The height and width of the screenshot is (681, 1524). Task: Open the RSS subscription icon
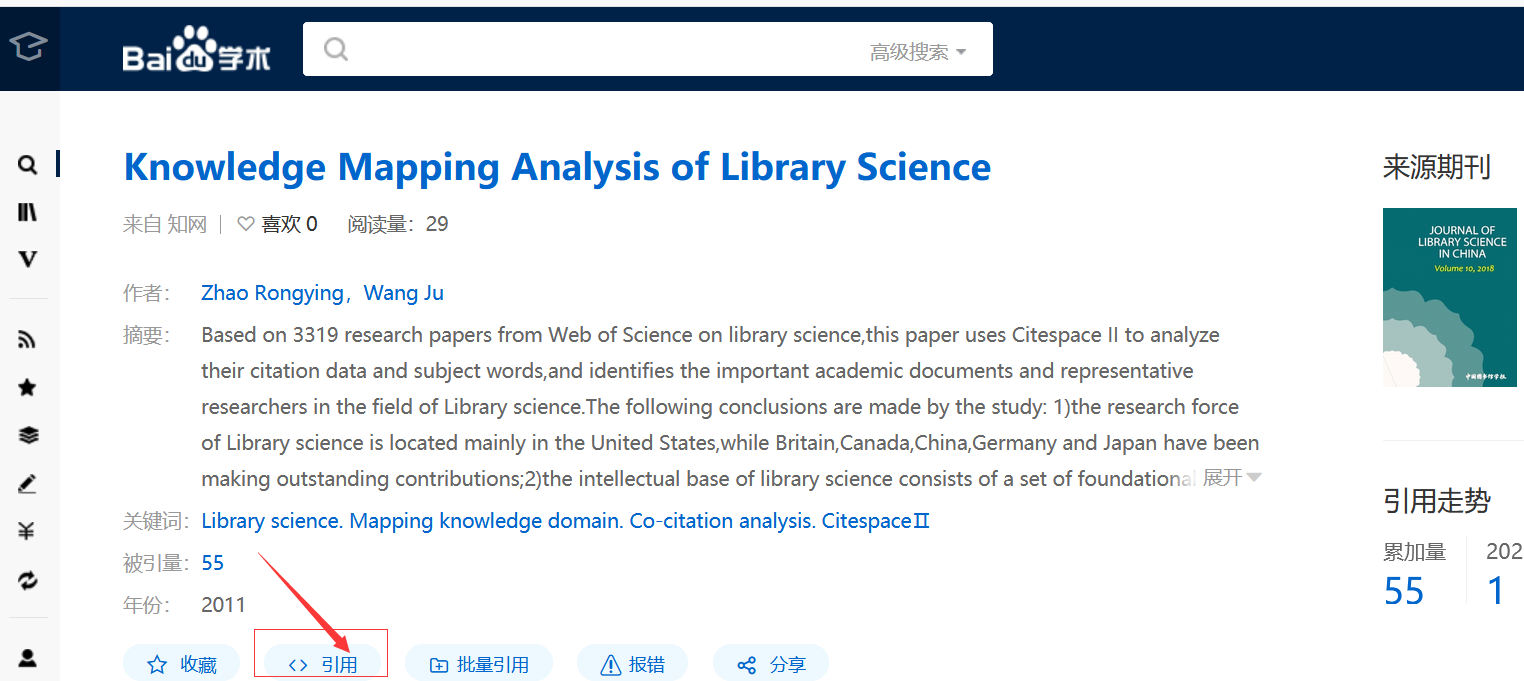point(27,339)
